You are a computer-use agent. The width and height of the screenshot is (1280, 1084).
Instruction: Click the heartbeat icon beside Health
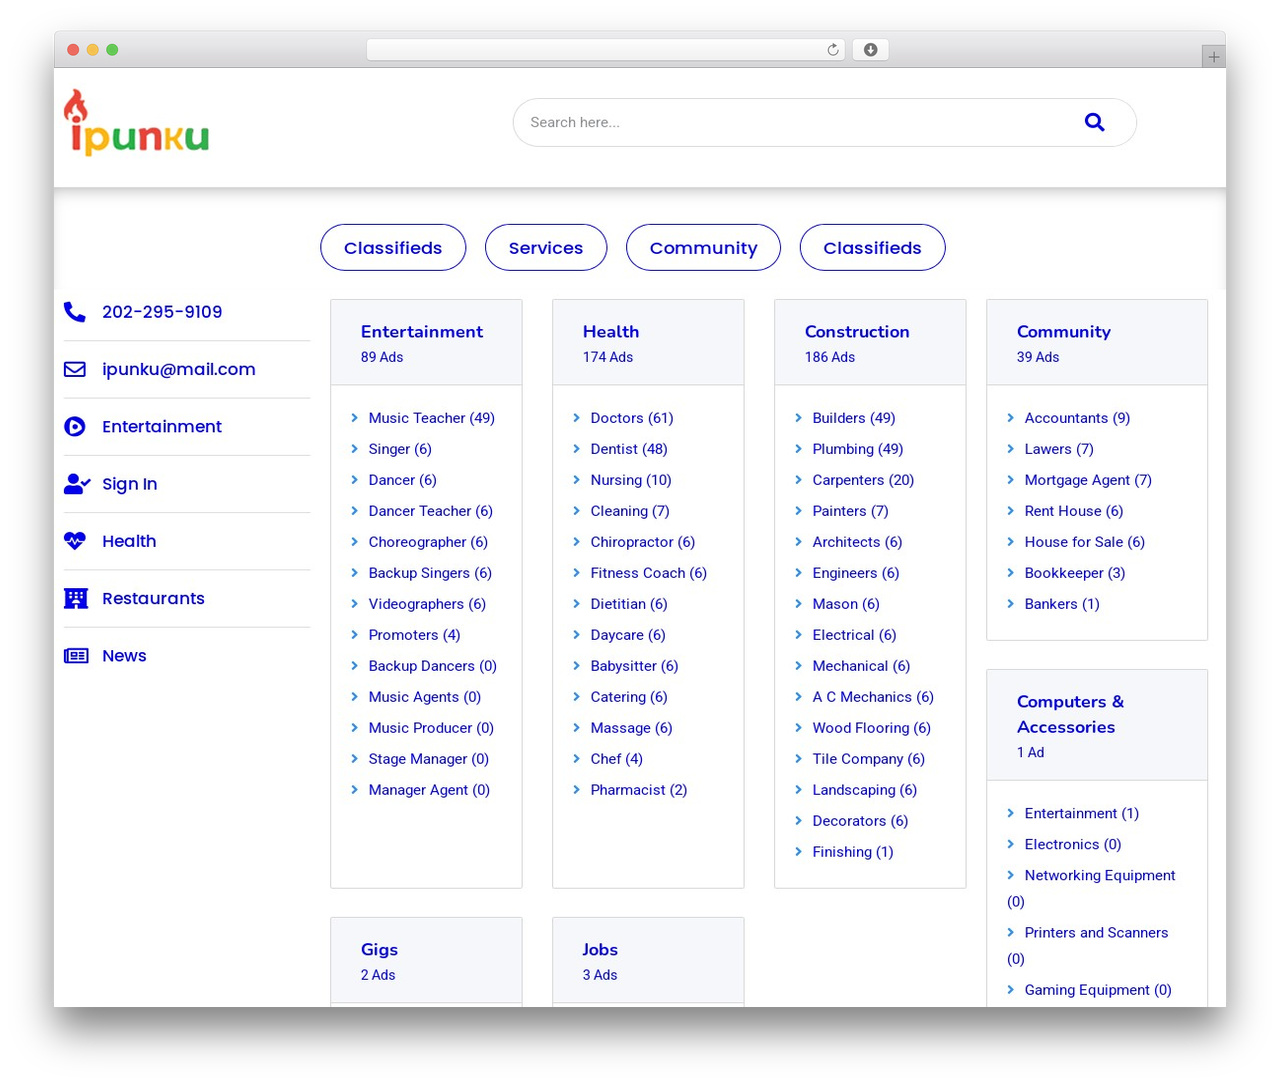(x=75, y=541)
